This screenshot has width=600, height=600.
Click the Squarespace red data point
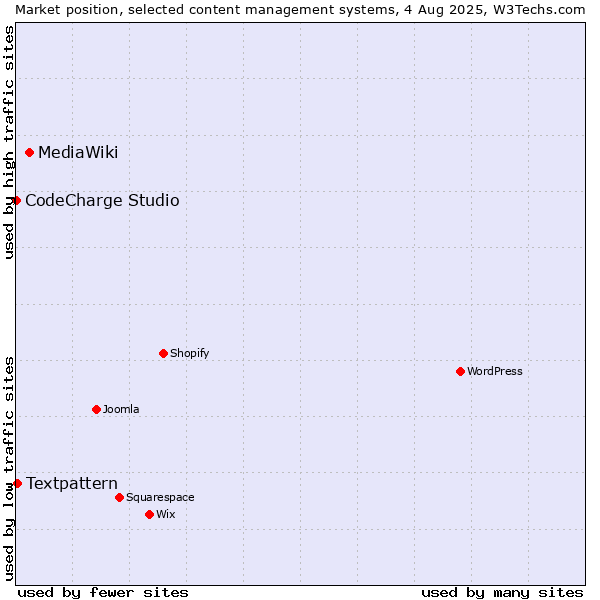pos(119,497)
